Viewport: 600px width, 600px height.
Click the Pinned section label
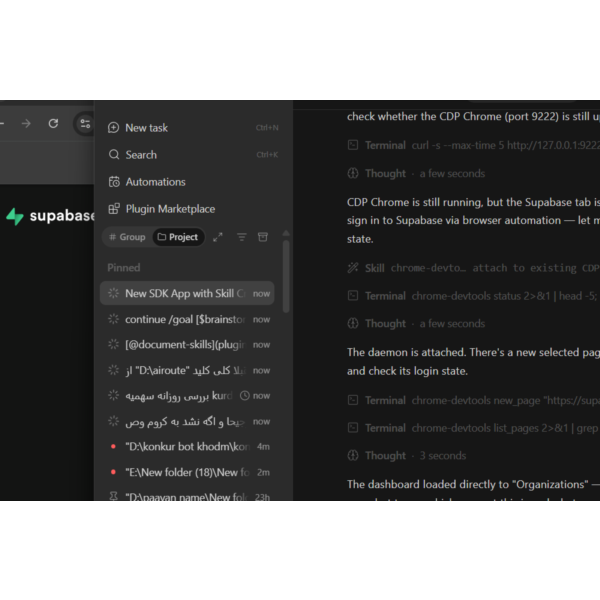pos(124,267)
